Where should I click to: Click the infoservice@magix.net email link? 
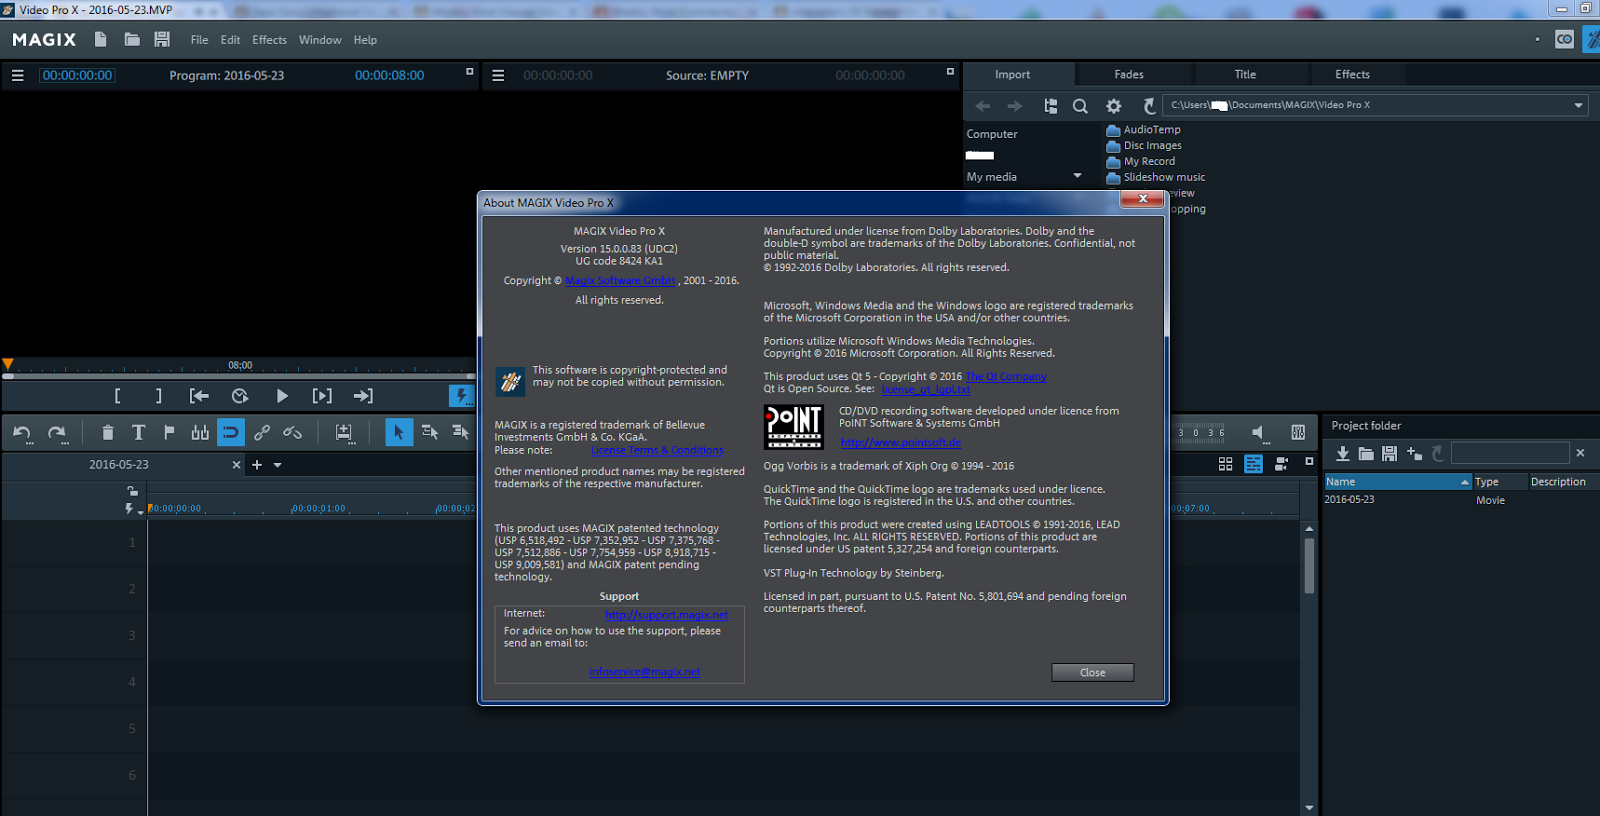tap(645, 672)
